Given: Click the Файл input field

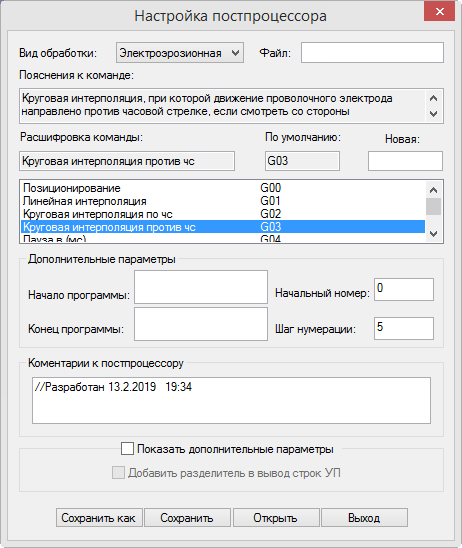Looking at the screenshot, I should pyautogui.click(x=372, y=53).
